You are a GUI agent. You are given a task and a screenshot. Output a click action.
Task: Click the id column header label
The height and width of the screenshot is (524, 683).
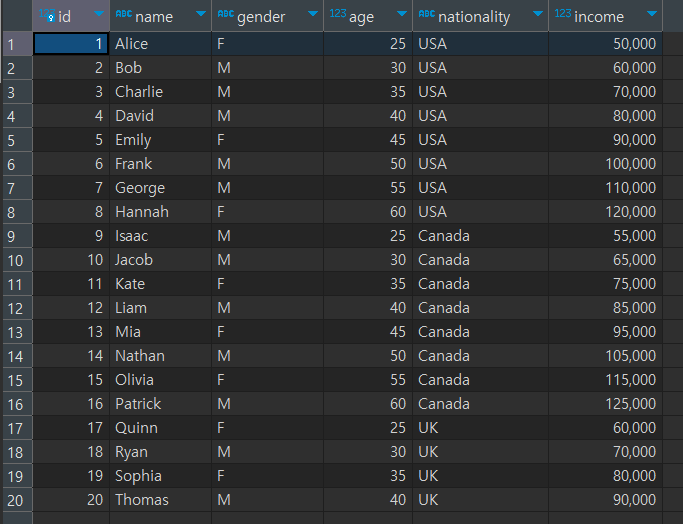click(64, 17)
